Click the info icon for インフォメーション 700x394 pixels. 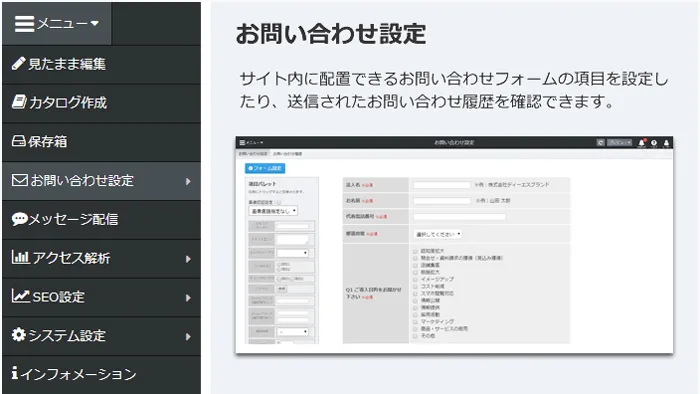coord(15,373)
